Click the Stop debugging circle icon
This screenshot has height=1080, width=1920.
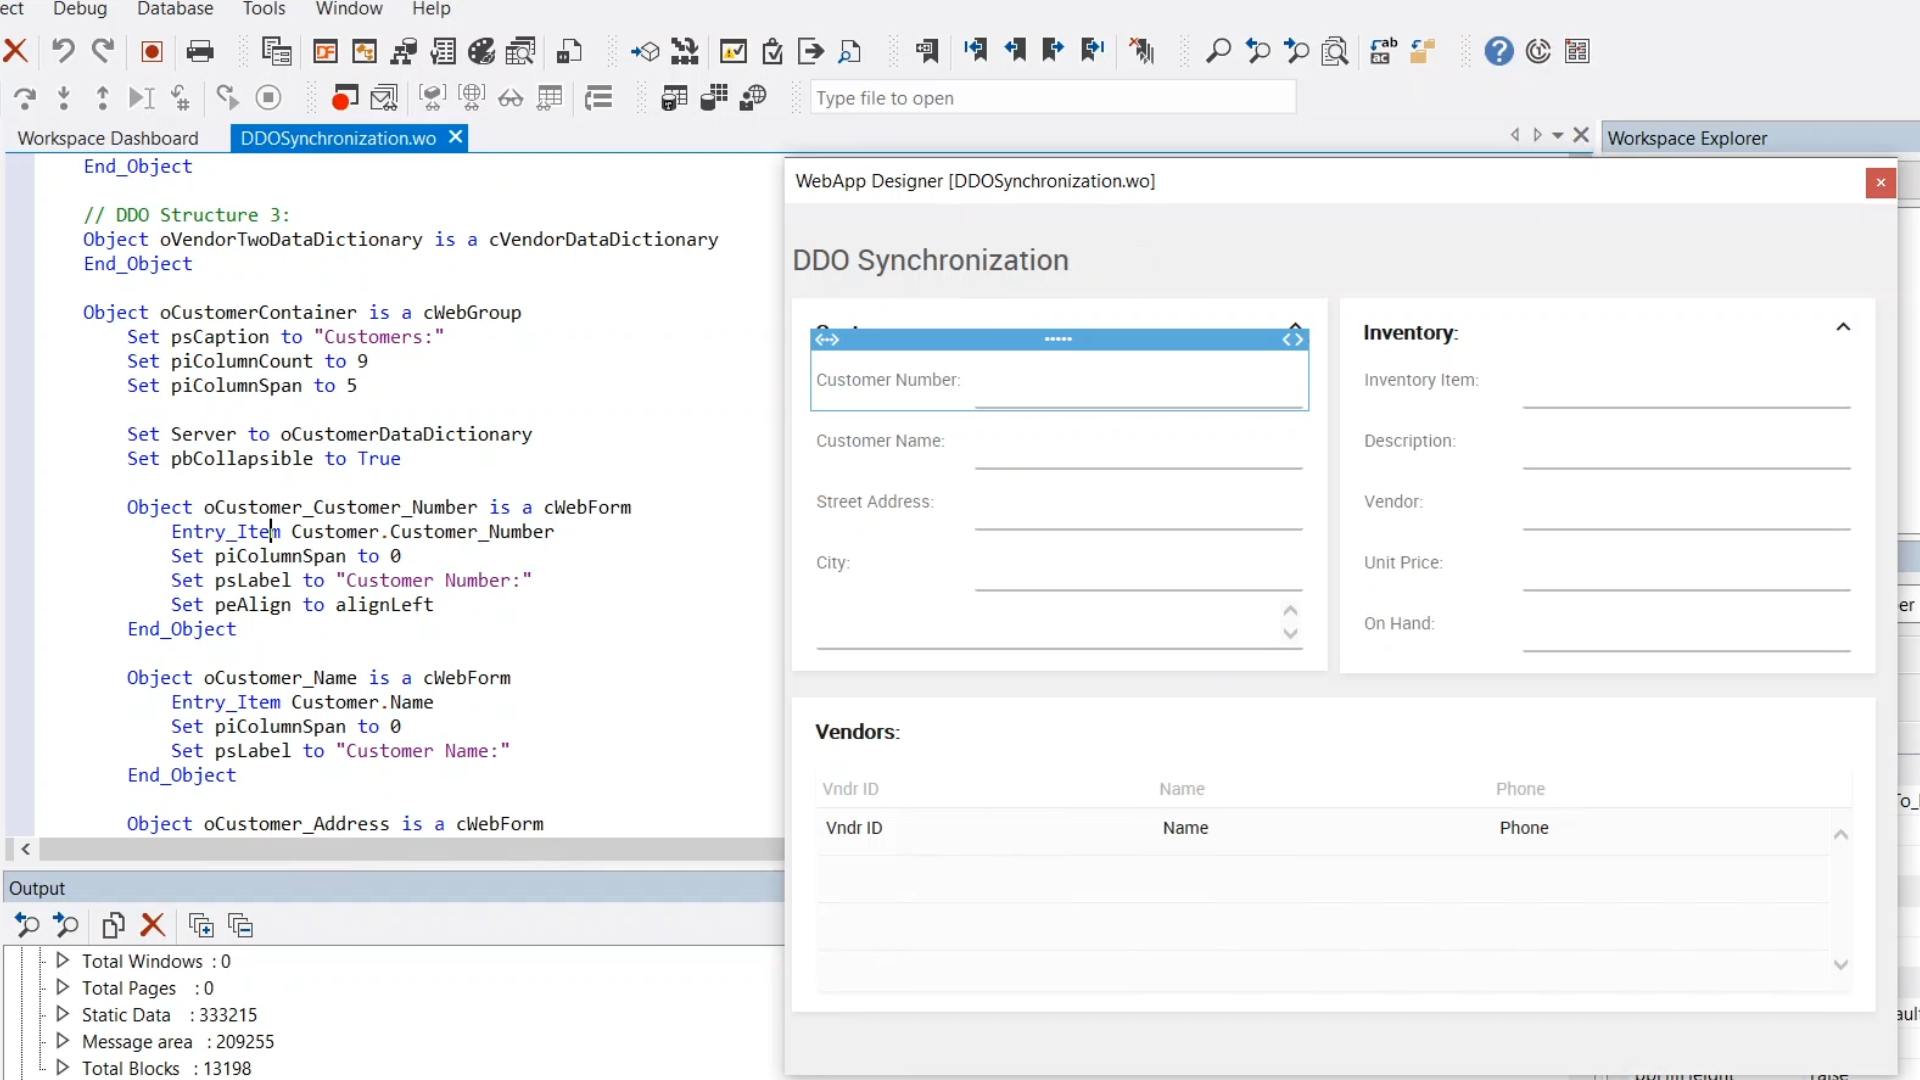tap(268, 97)
